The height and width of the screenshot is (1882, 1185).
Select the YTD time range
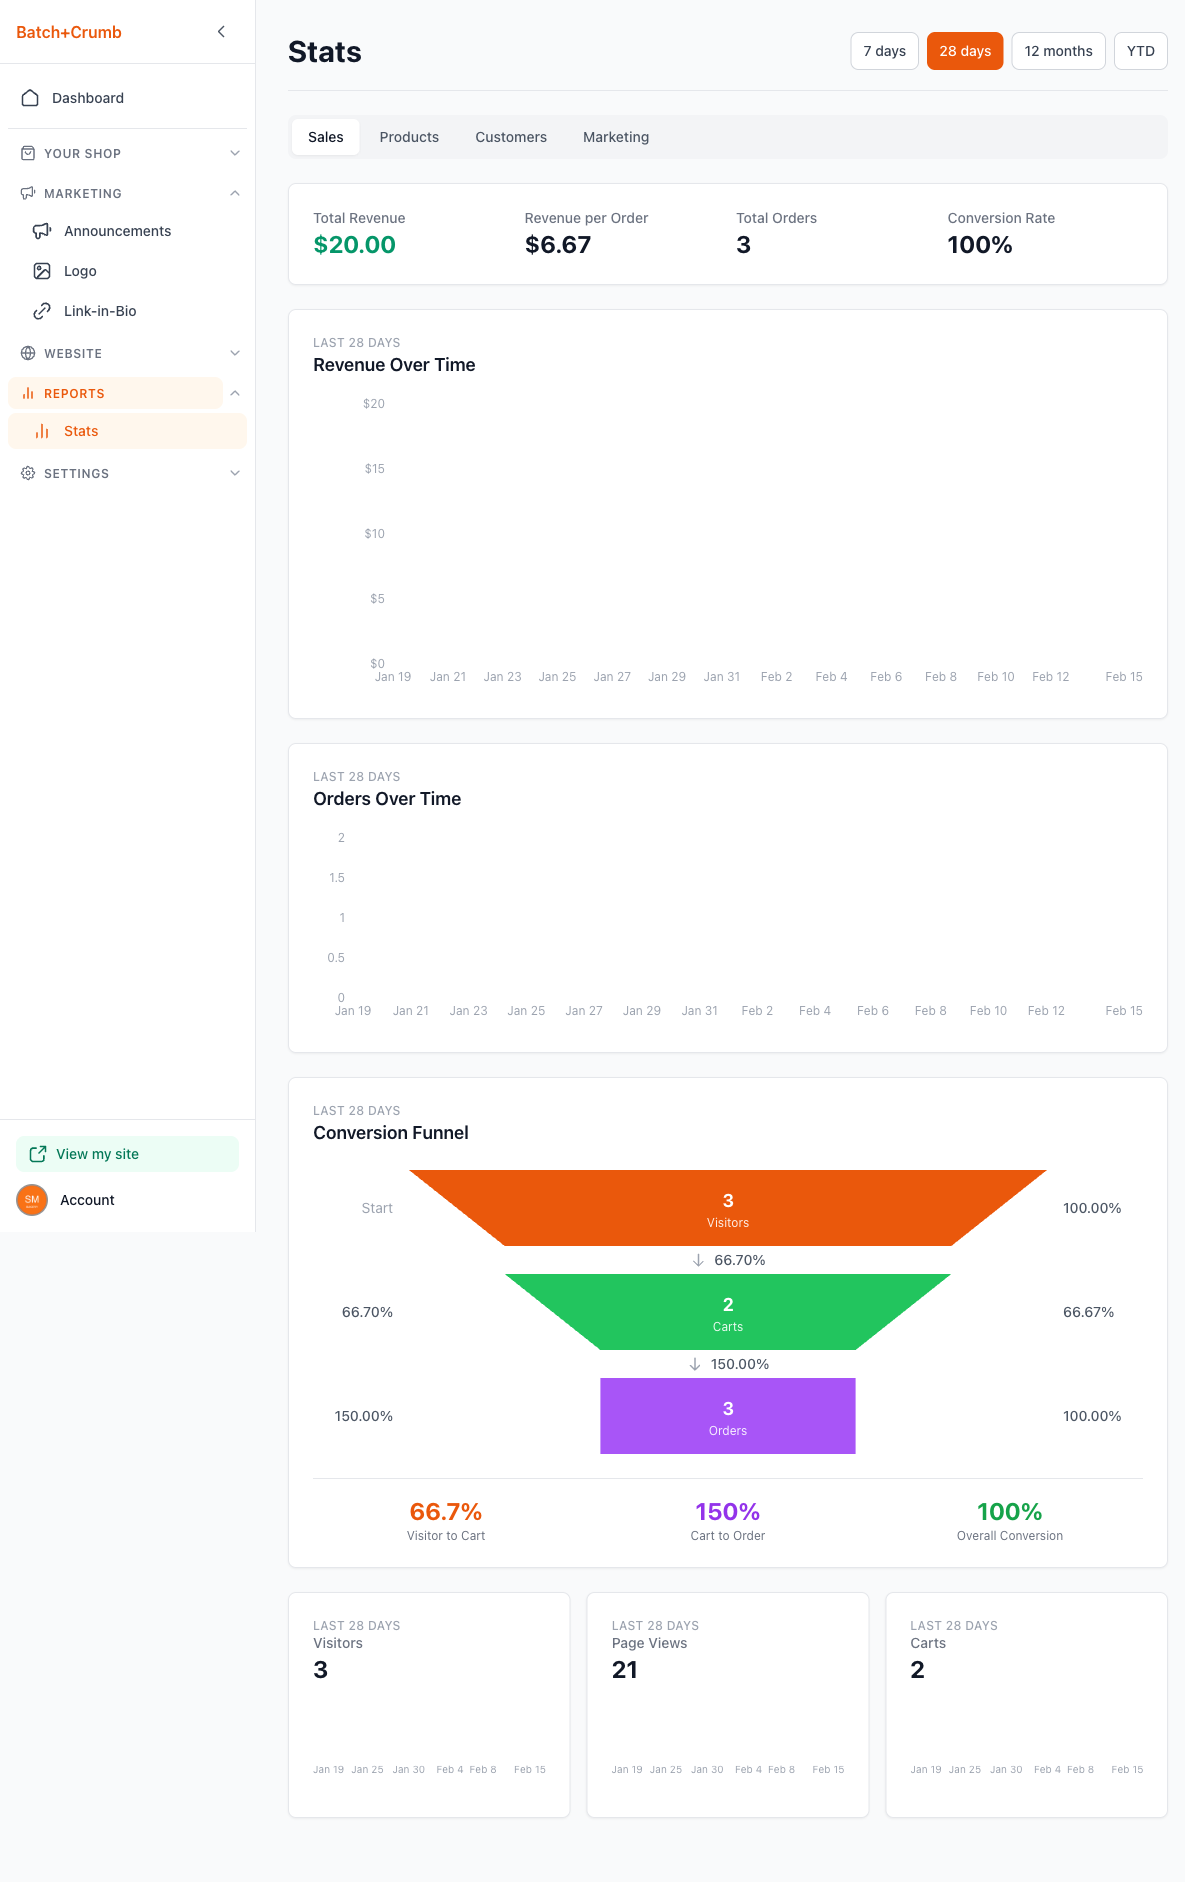point(1140,51)
